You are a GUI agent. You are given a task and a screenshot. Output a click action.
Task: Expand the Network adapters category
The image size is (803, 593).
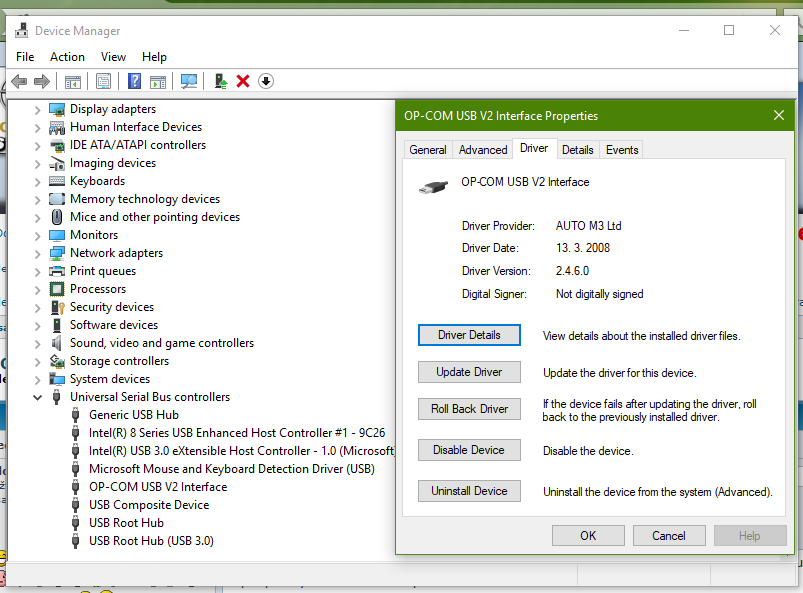pos(38,253)
